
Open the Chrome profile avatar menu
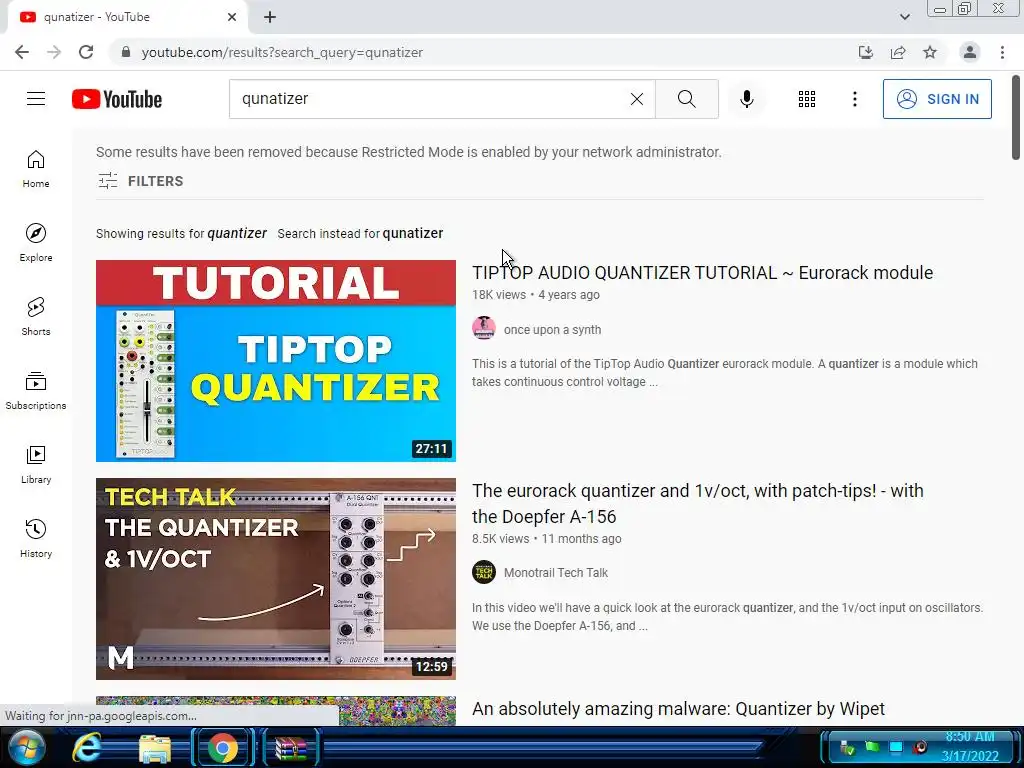970,52
